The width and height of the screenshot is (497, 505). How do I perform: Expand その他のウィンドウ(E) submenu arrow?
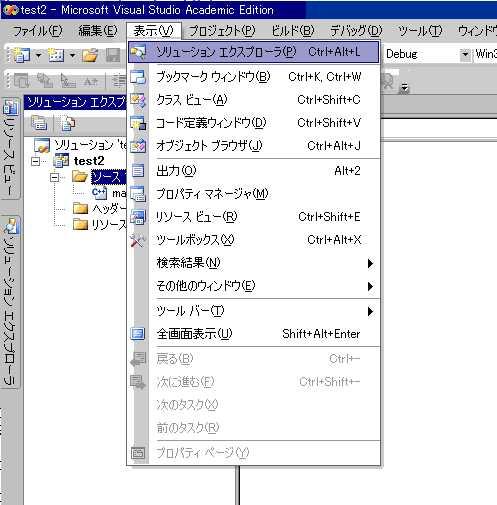(x=370, y=286)
